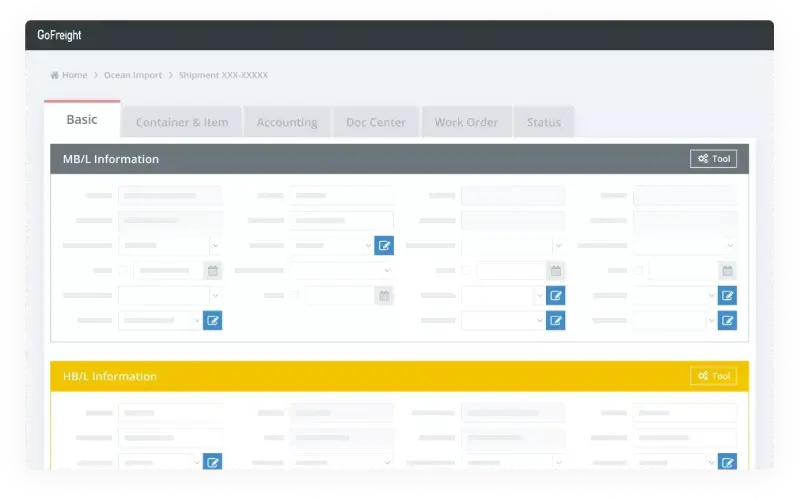Click the edit icon at HB/L section's right edge
Screen dimensions: 800x499
pyautogui.click(x=728, y=461)
